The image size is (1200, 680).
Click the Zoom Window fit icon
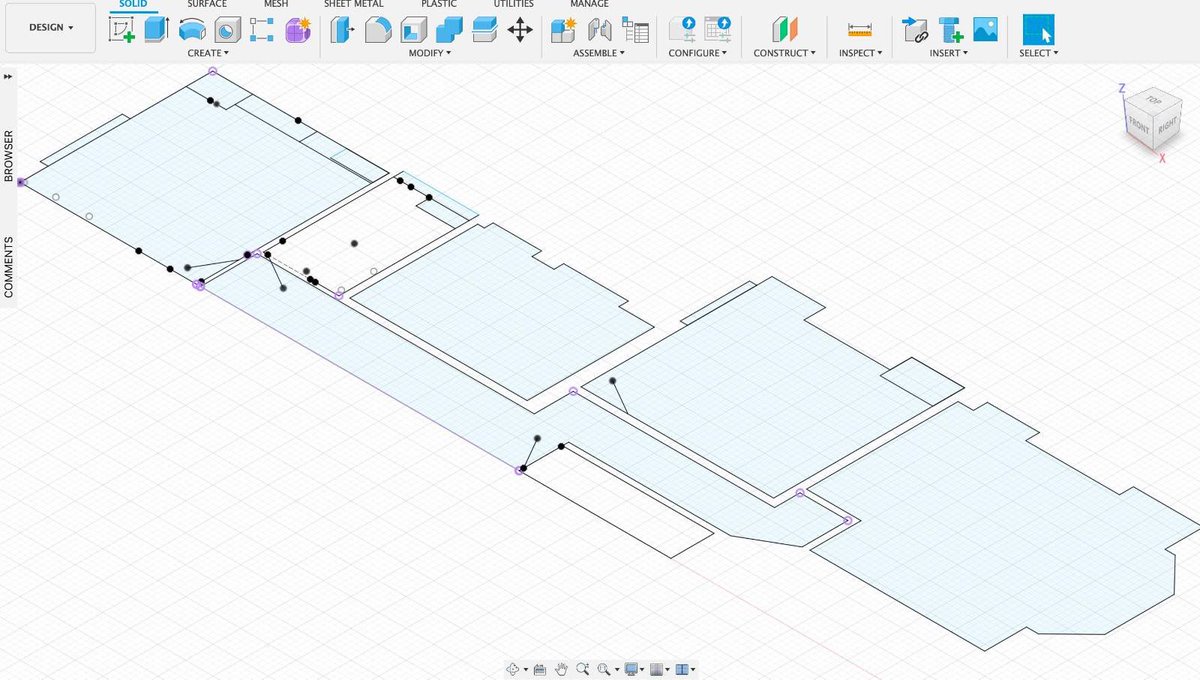click(606, 669)
